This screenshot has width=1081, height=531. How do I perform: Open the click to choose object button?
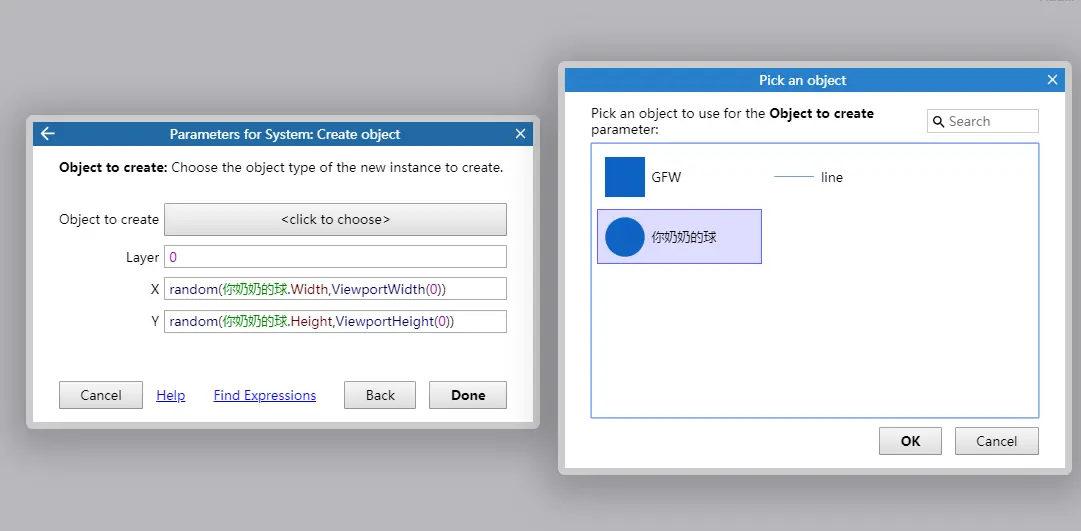[x=335, y=219]
